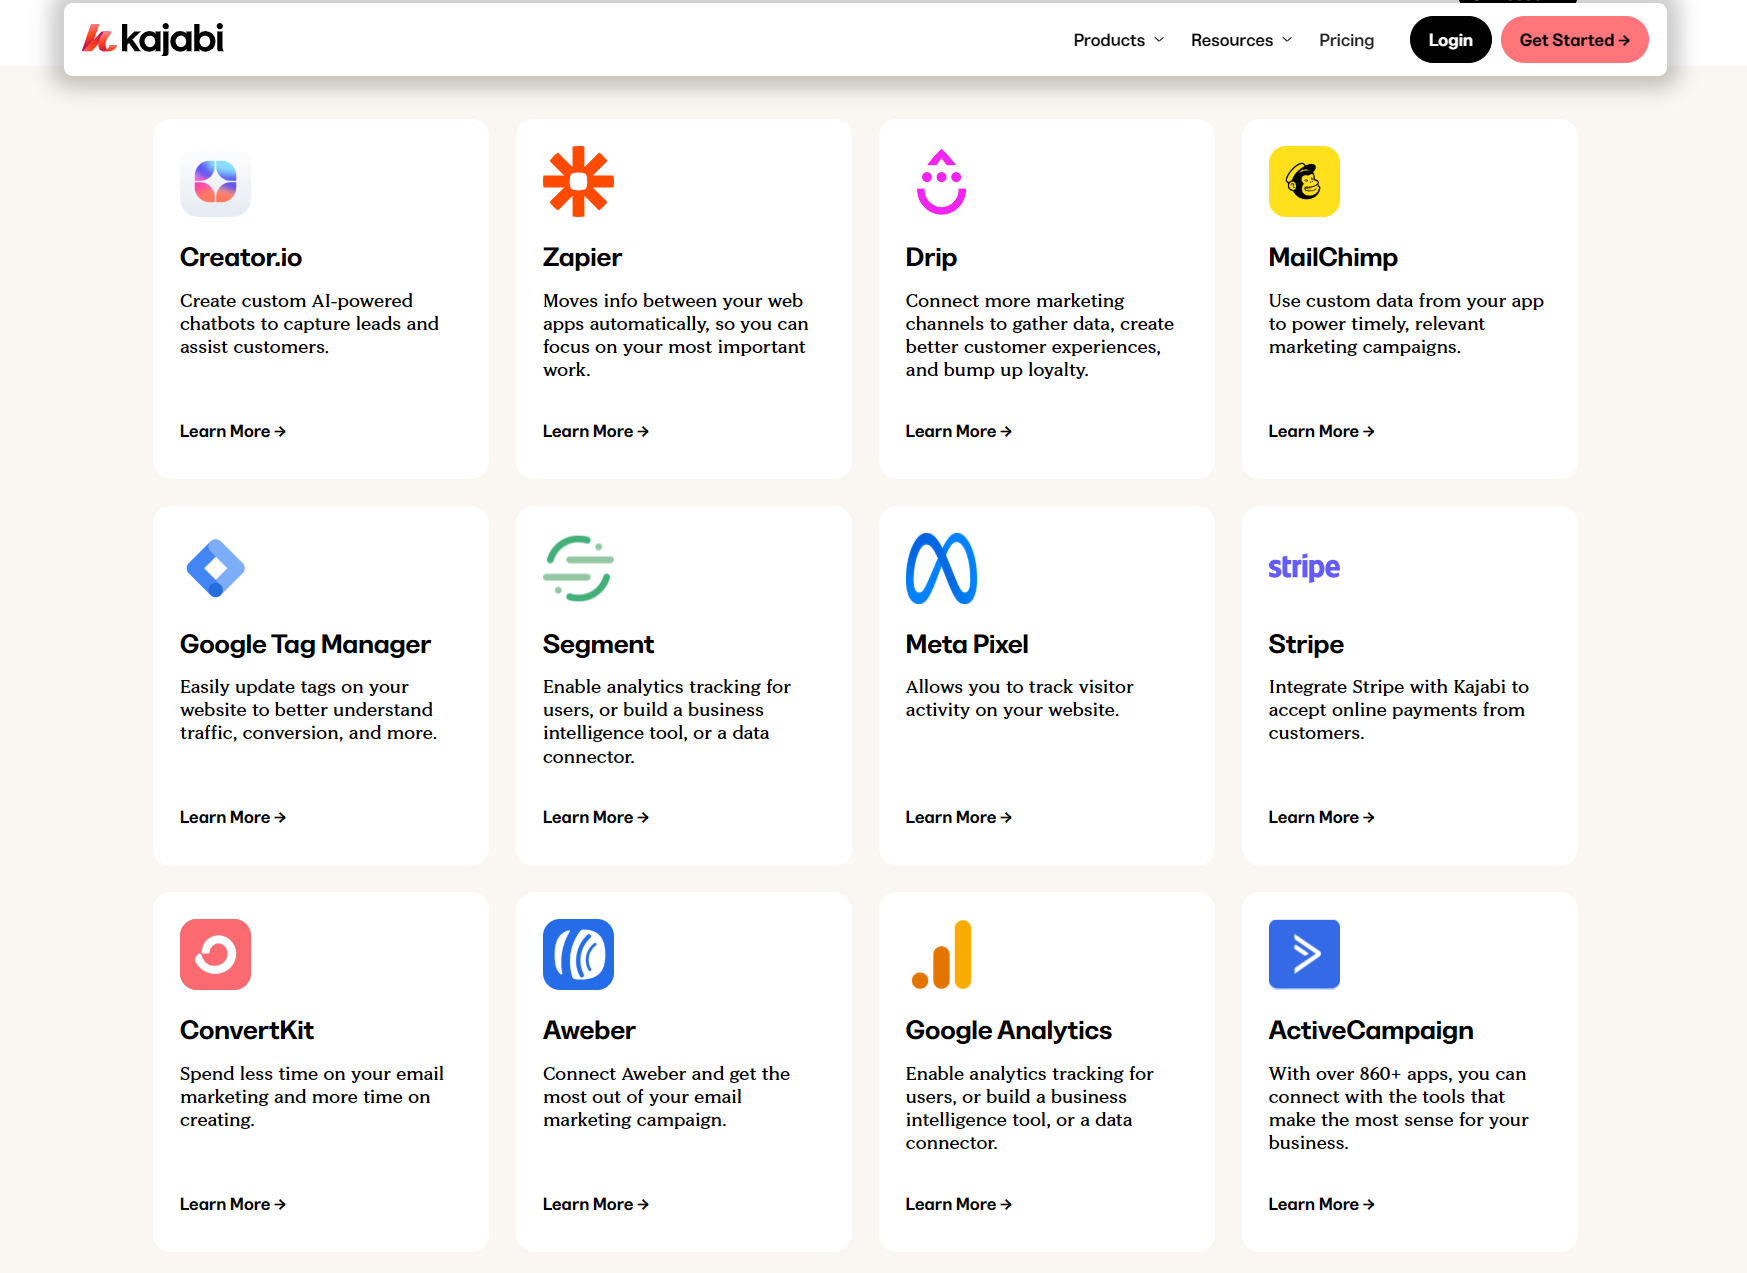Image resolution: width=1747 pixels, height=1273 pixels.
Task: Click the 'Moves info between your web apps' description
Action: 676,335
